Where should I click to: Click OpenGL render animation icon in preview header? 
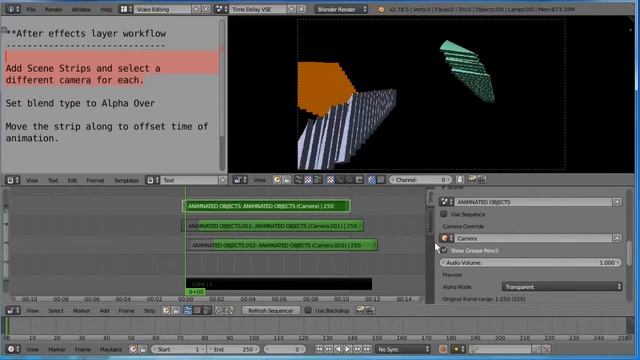[x=482, y=180]
